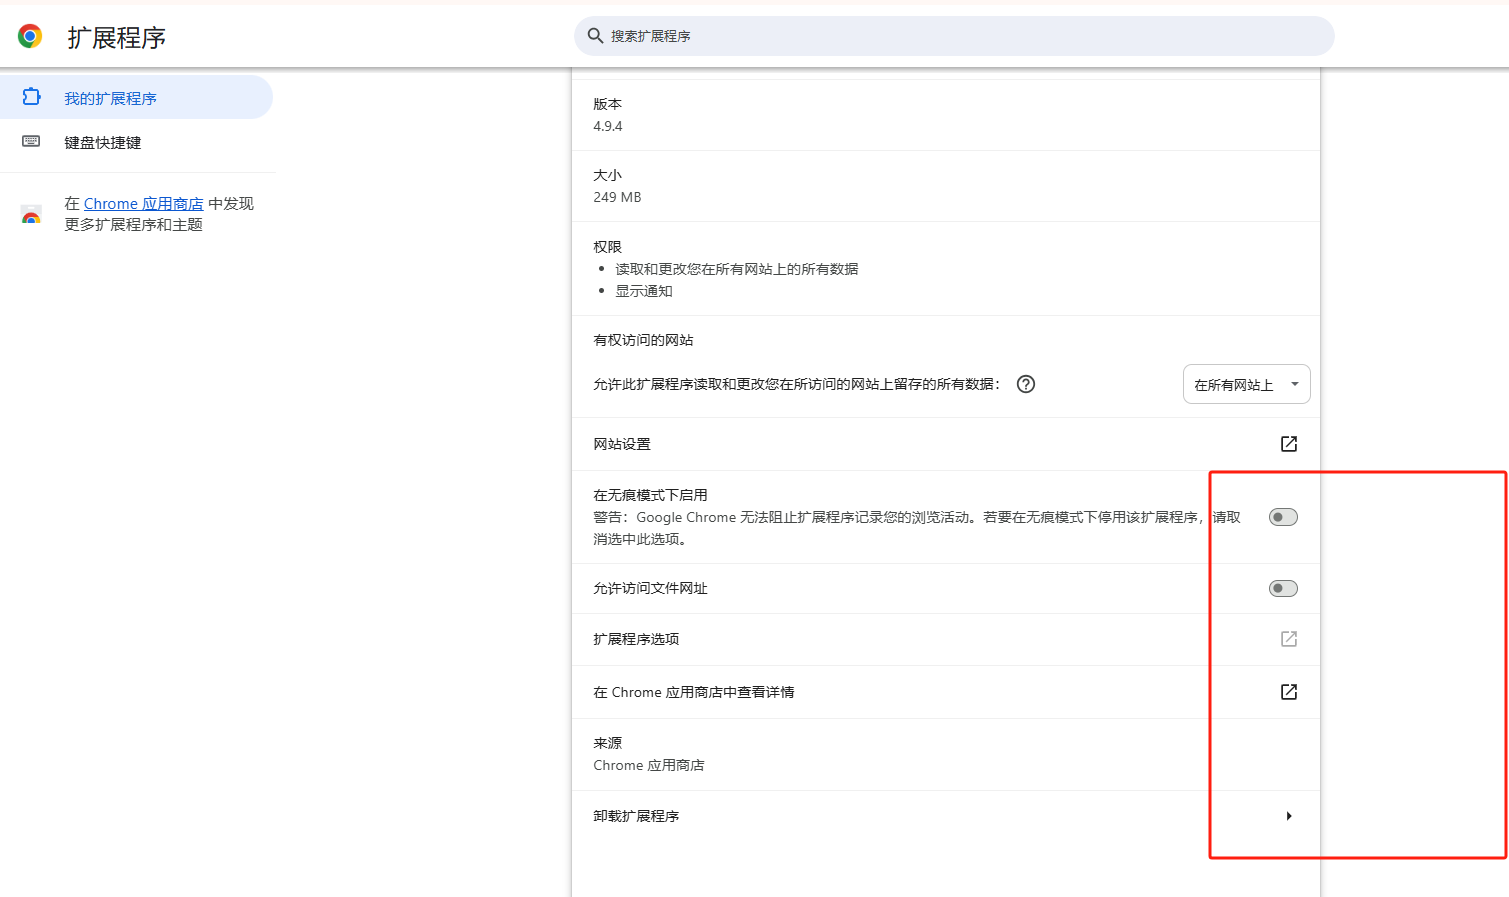1509x897 pixels.
Task: Click the 来源 label
Action: [608, 743]
